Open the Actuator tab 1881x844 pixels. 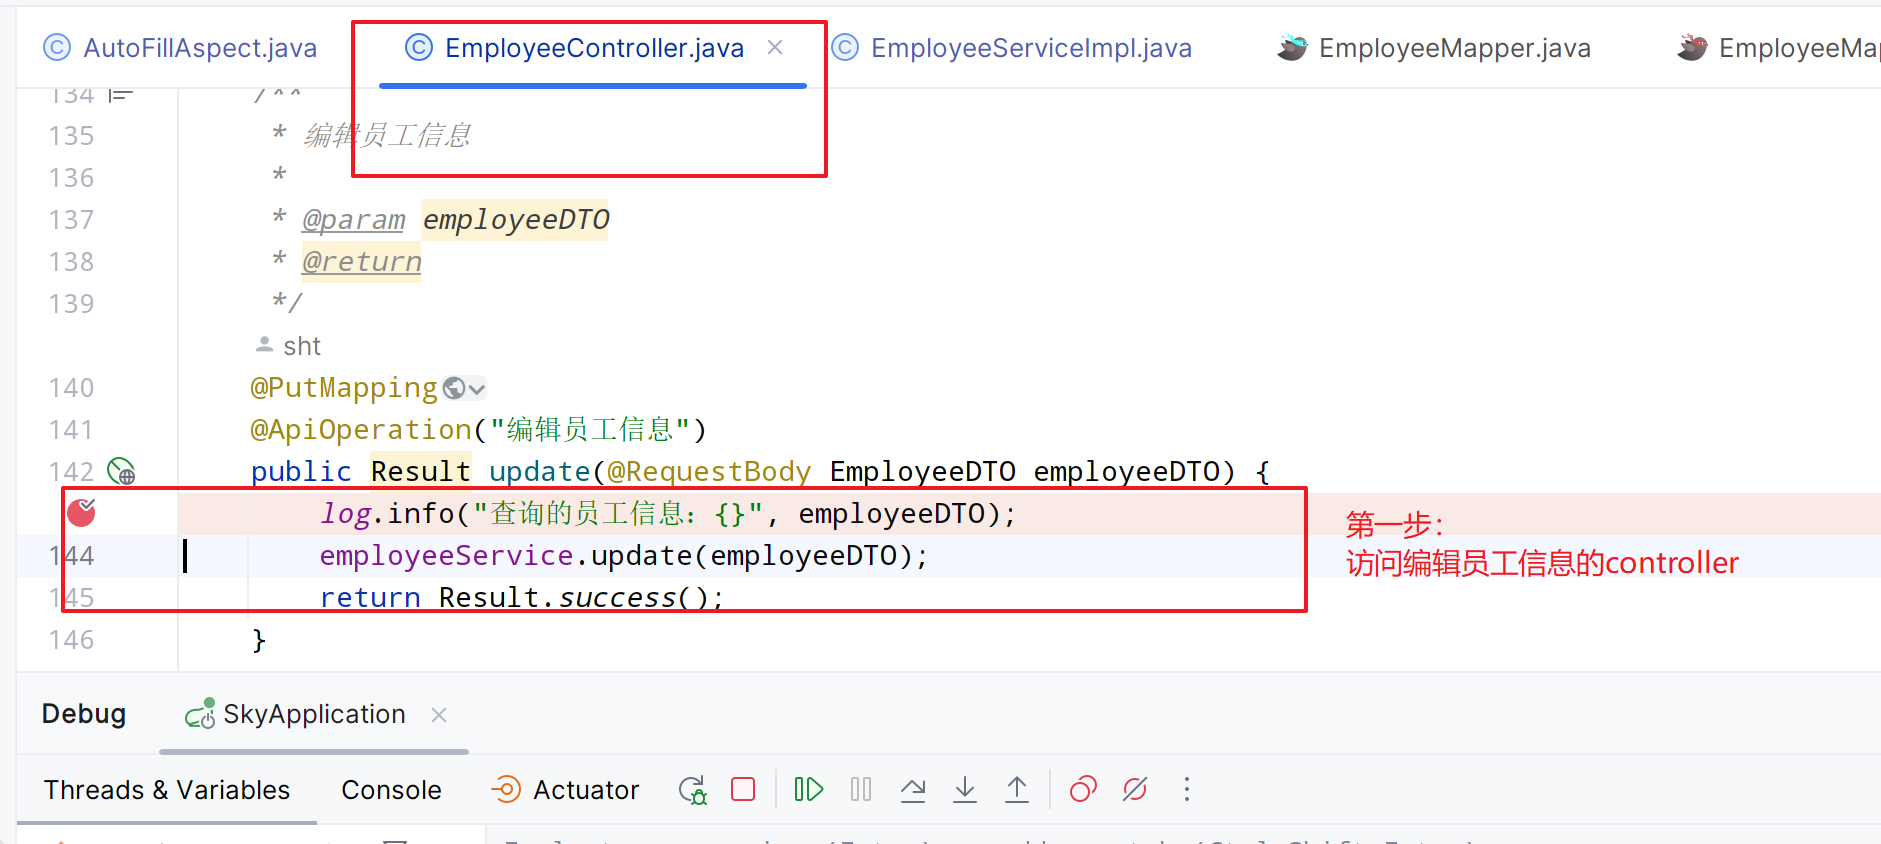pyautogui.click(x=565, y=790)
